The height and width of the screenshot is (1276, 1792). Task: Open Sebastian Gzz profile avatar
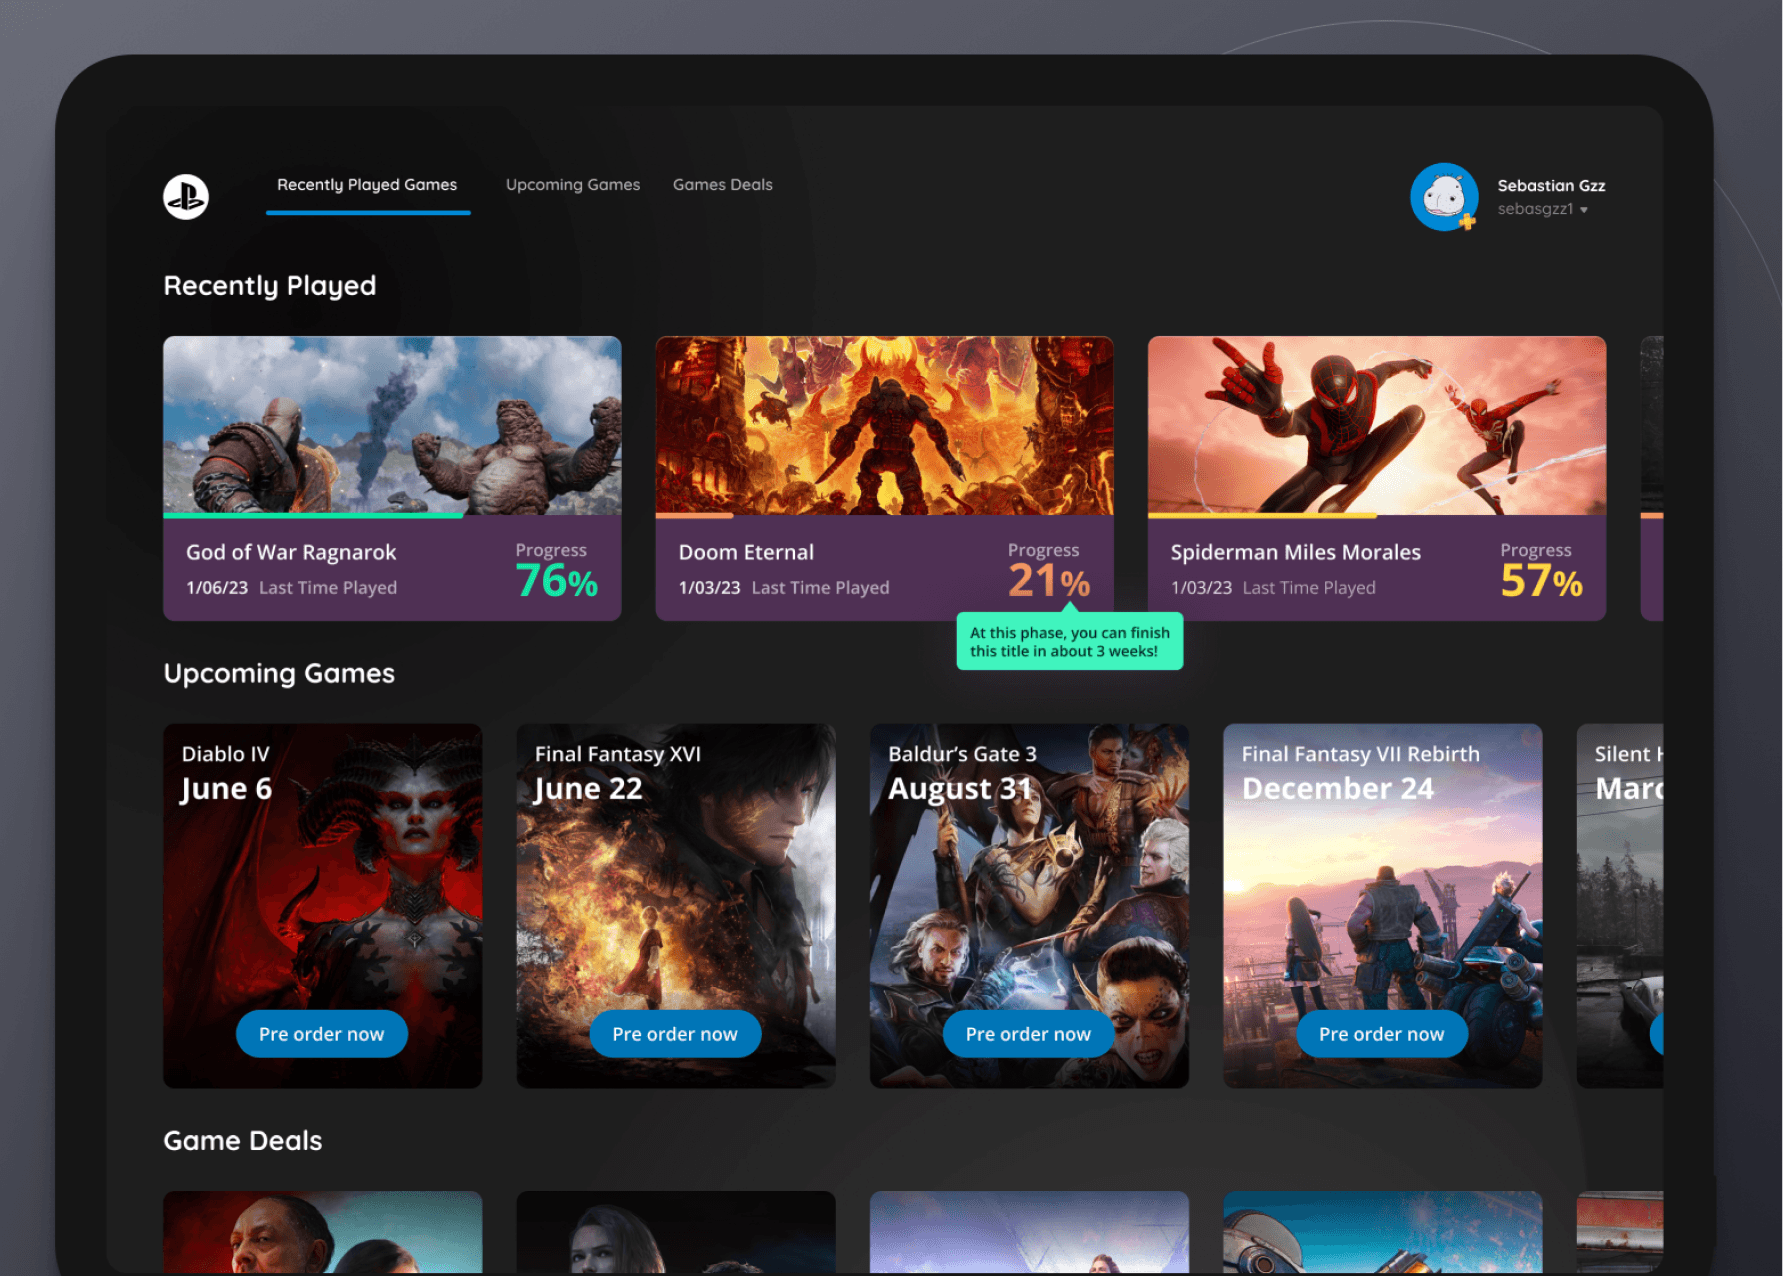click(x=1444, y=197)
